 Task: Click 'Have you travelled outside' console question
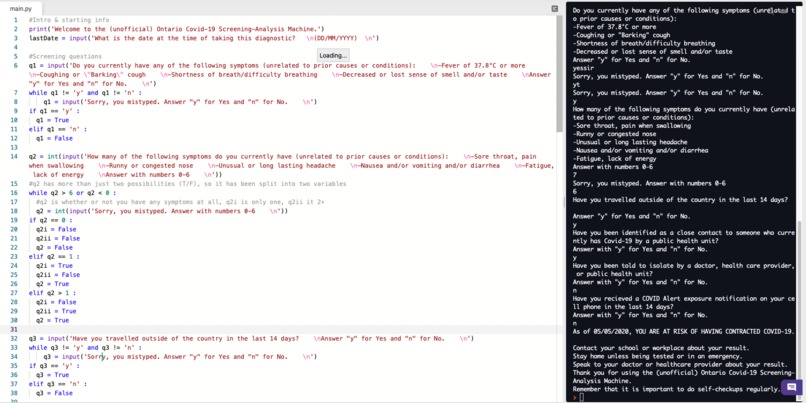click(x=680, y=200)
